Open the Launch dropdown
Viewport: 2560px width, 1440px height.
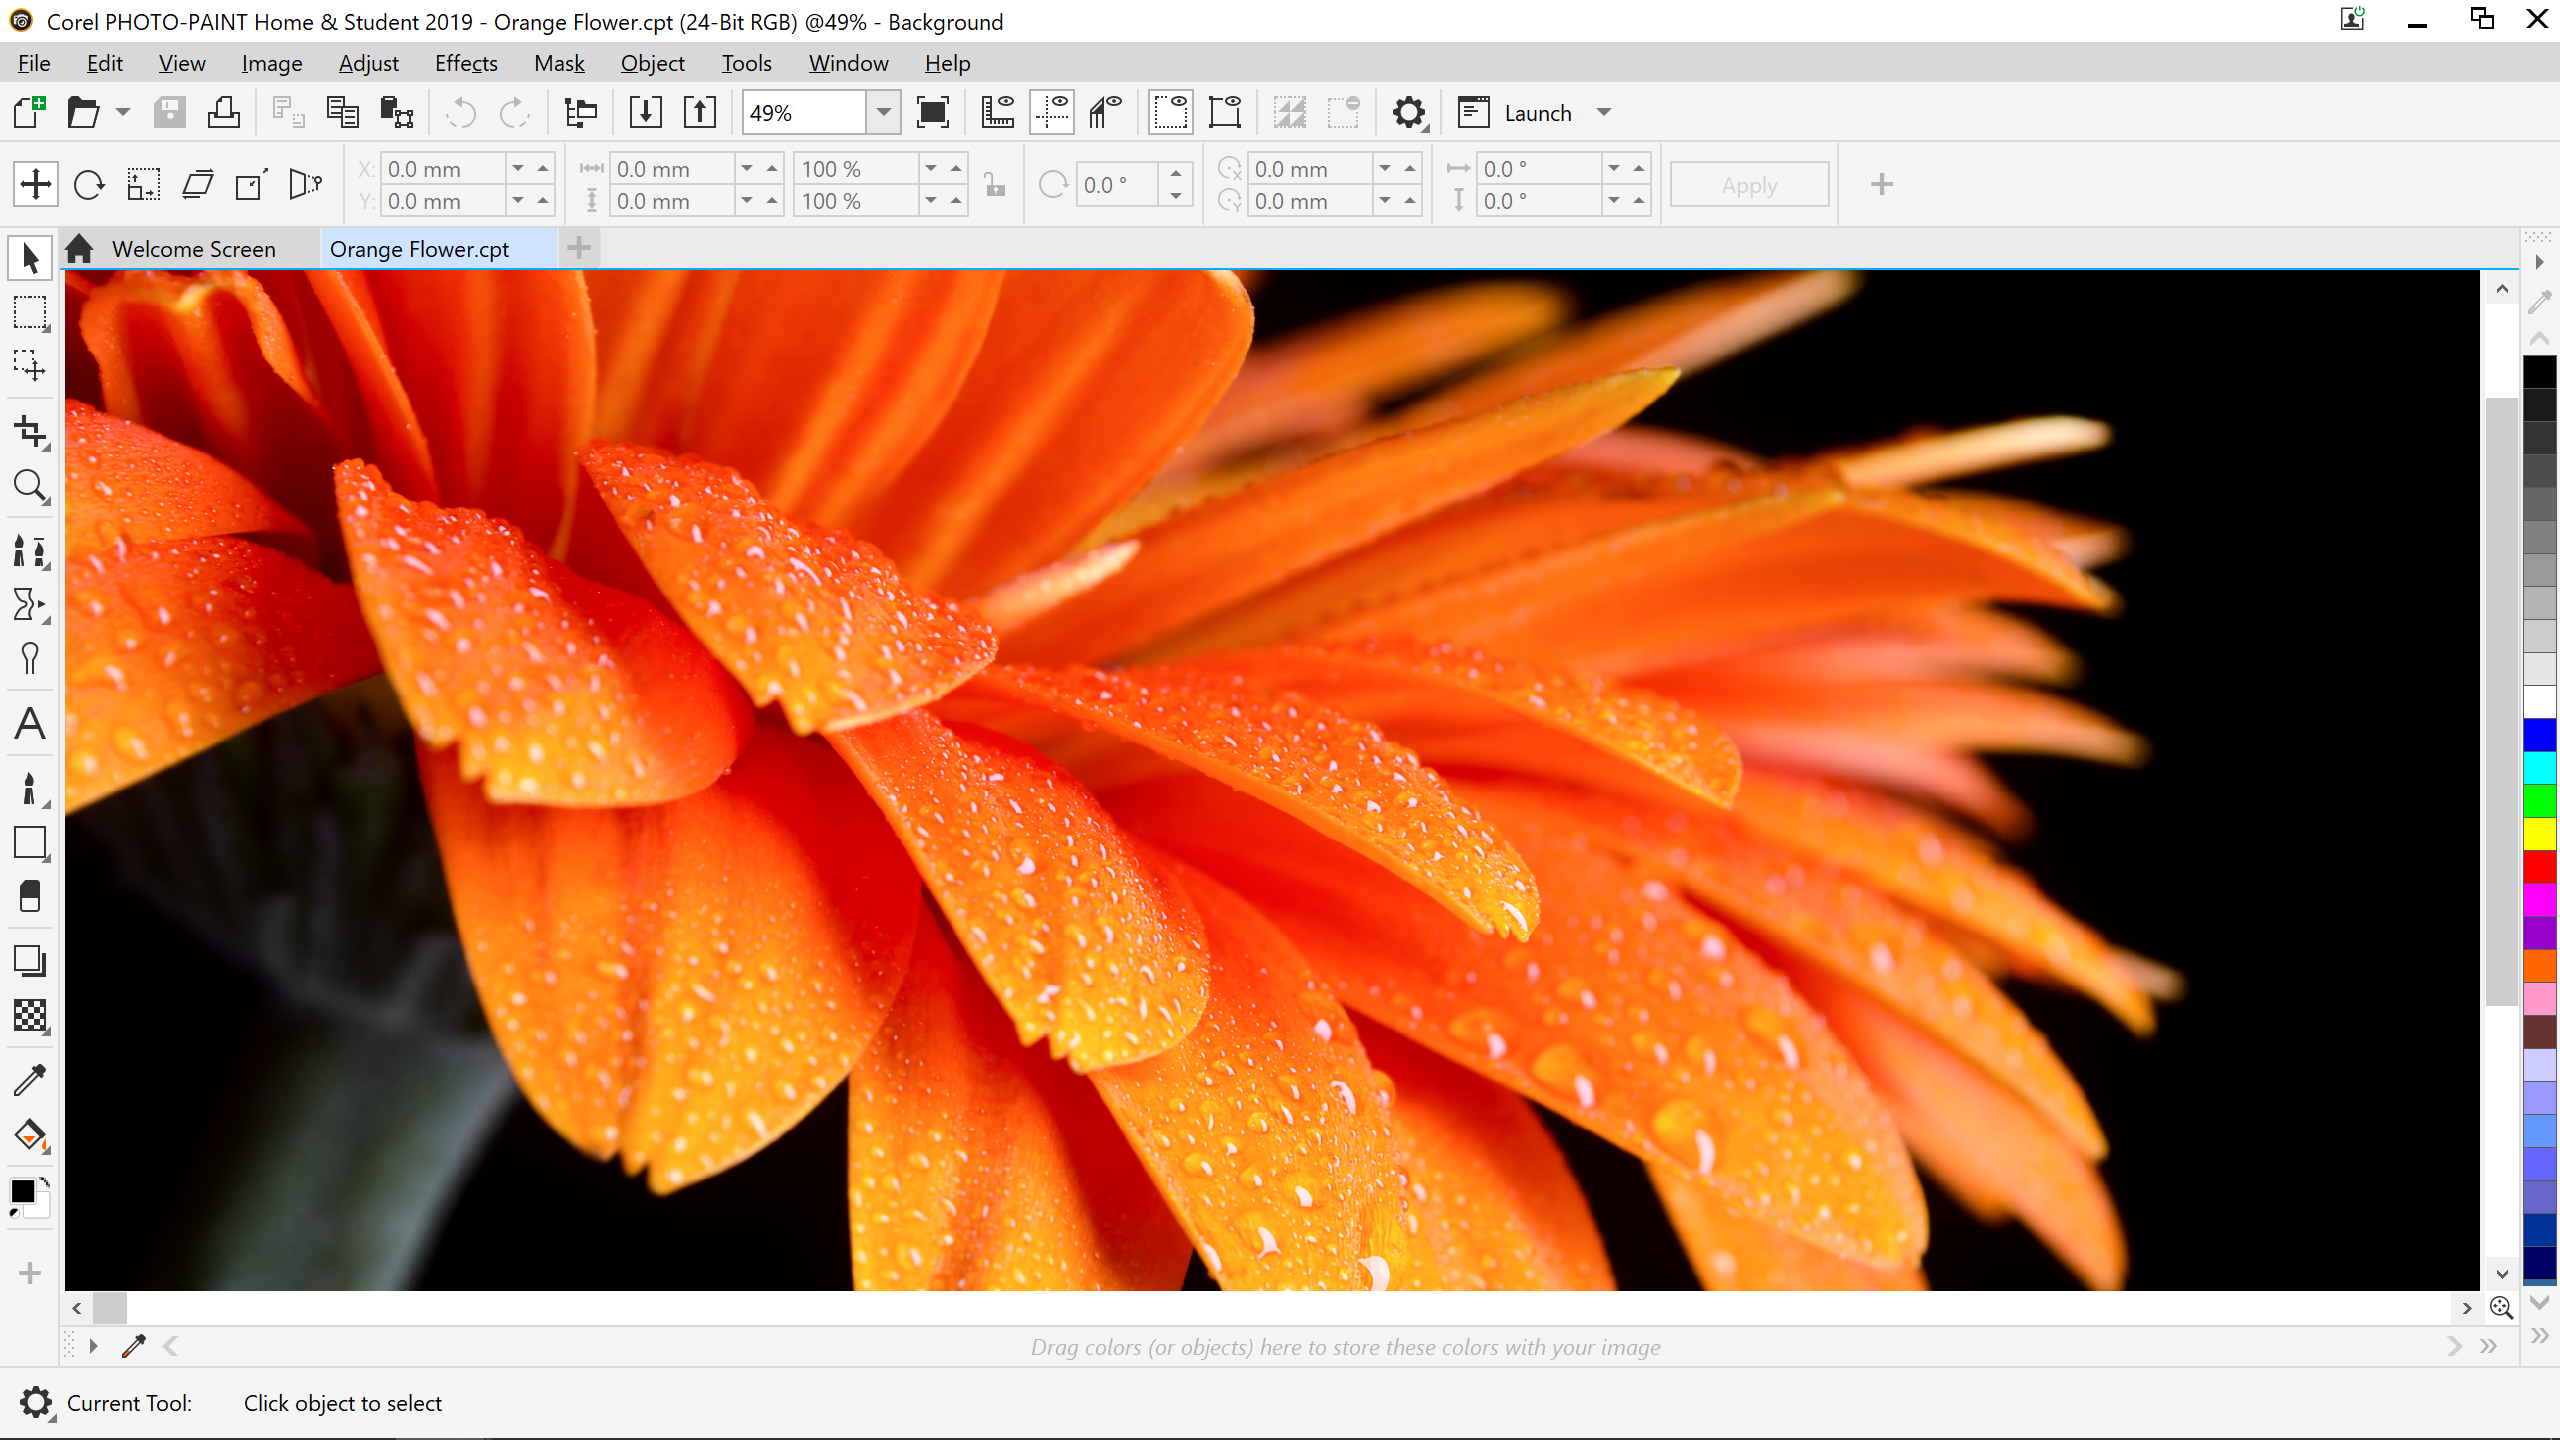pyautogui.click(x=1605, y=112)
